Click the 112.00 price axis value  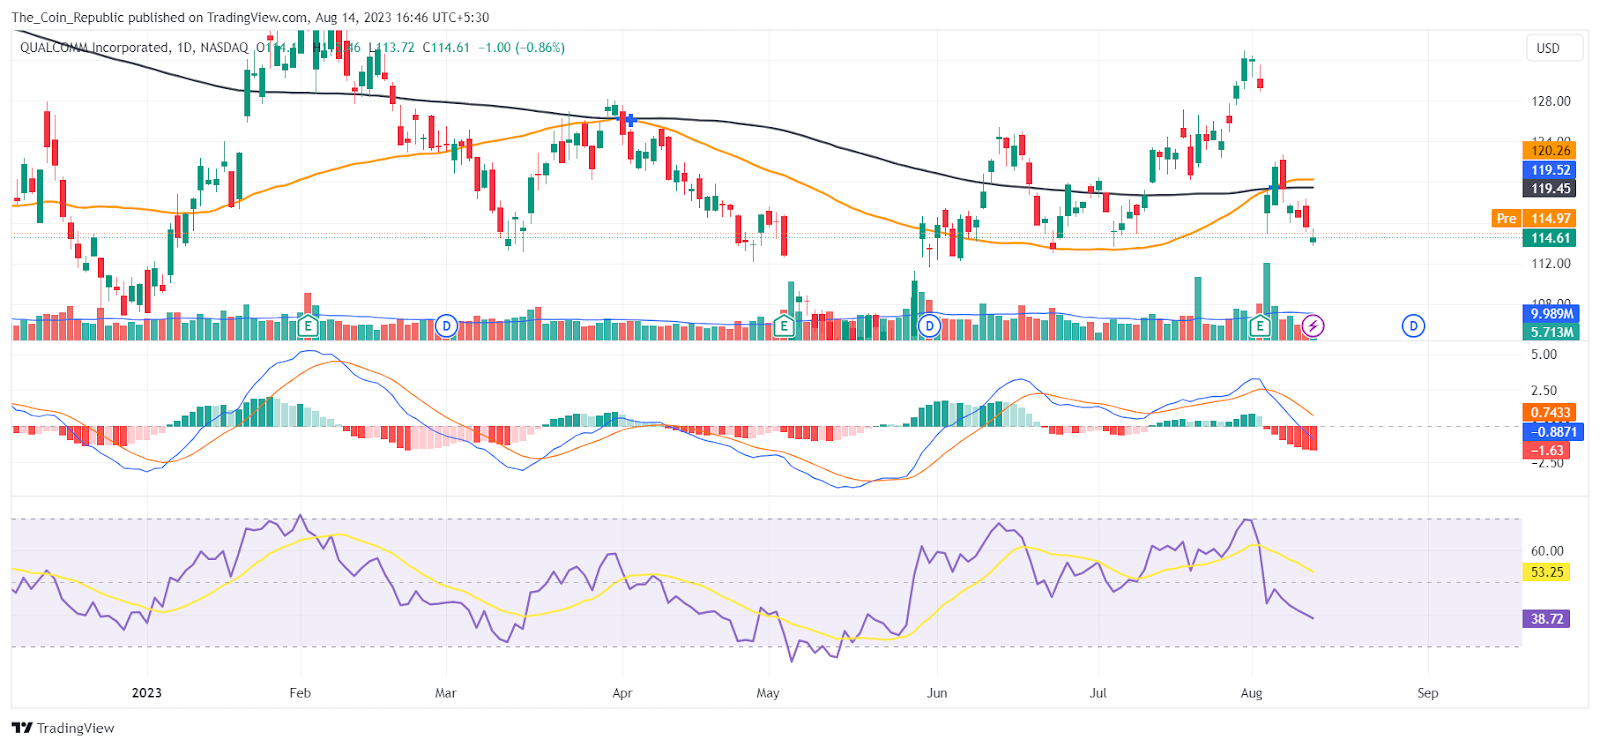(1551, 264)
